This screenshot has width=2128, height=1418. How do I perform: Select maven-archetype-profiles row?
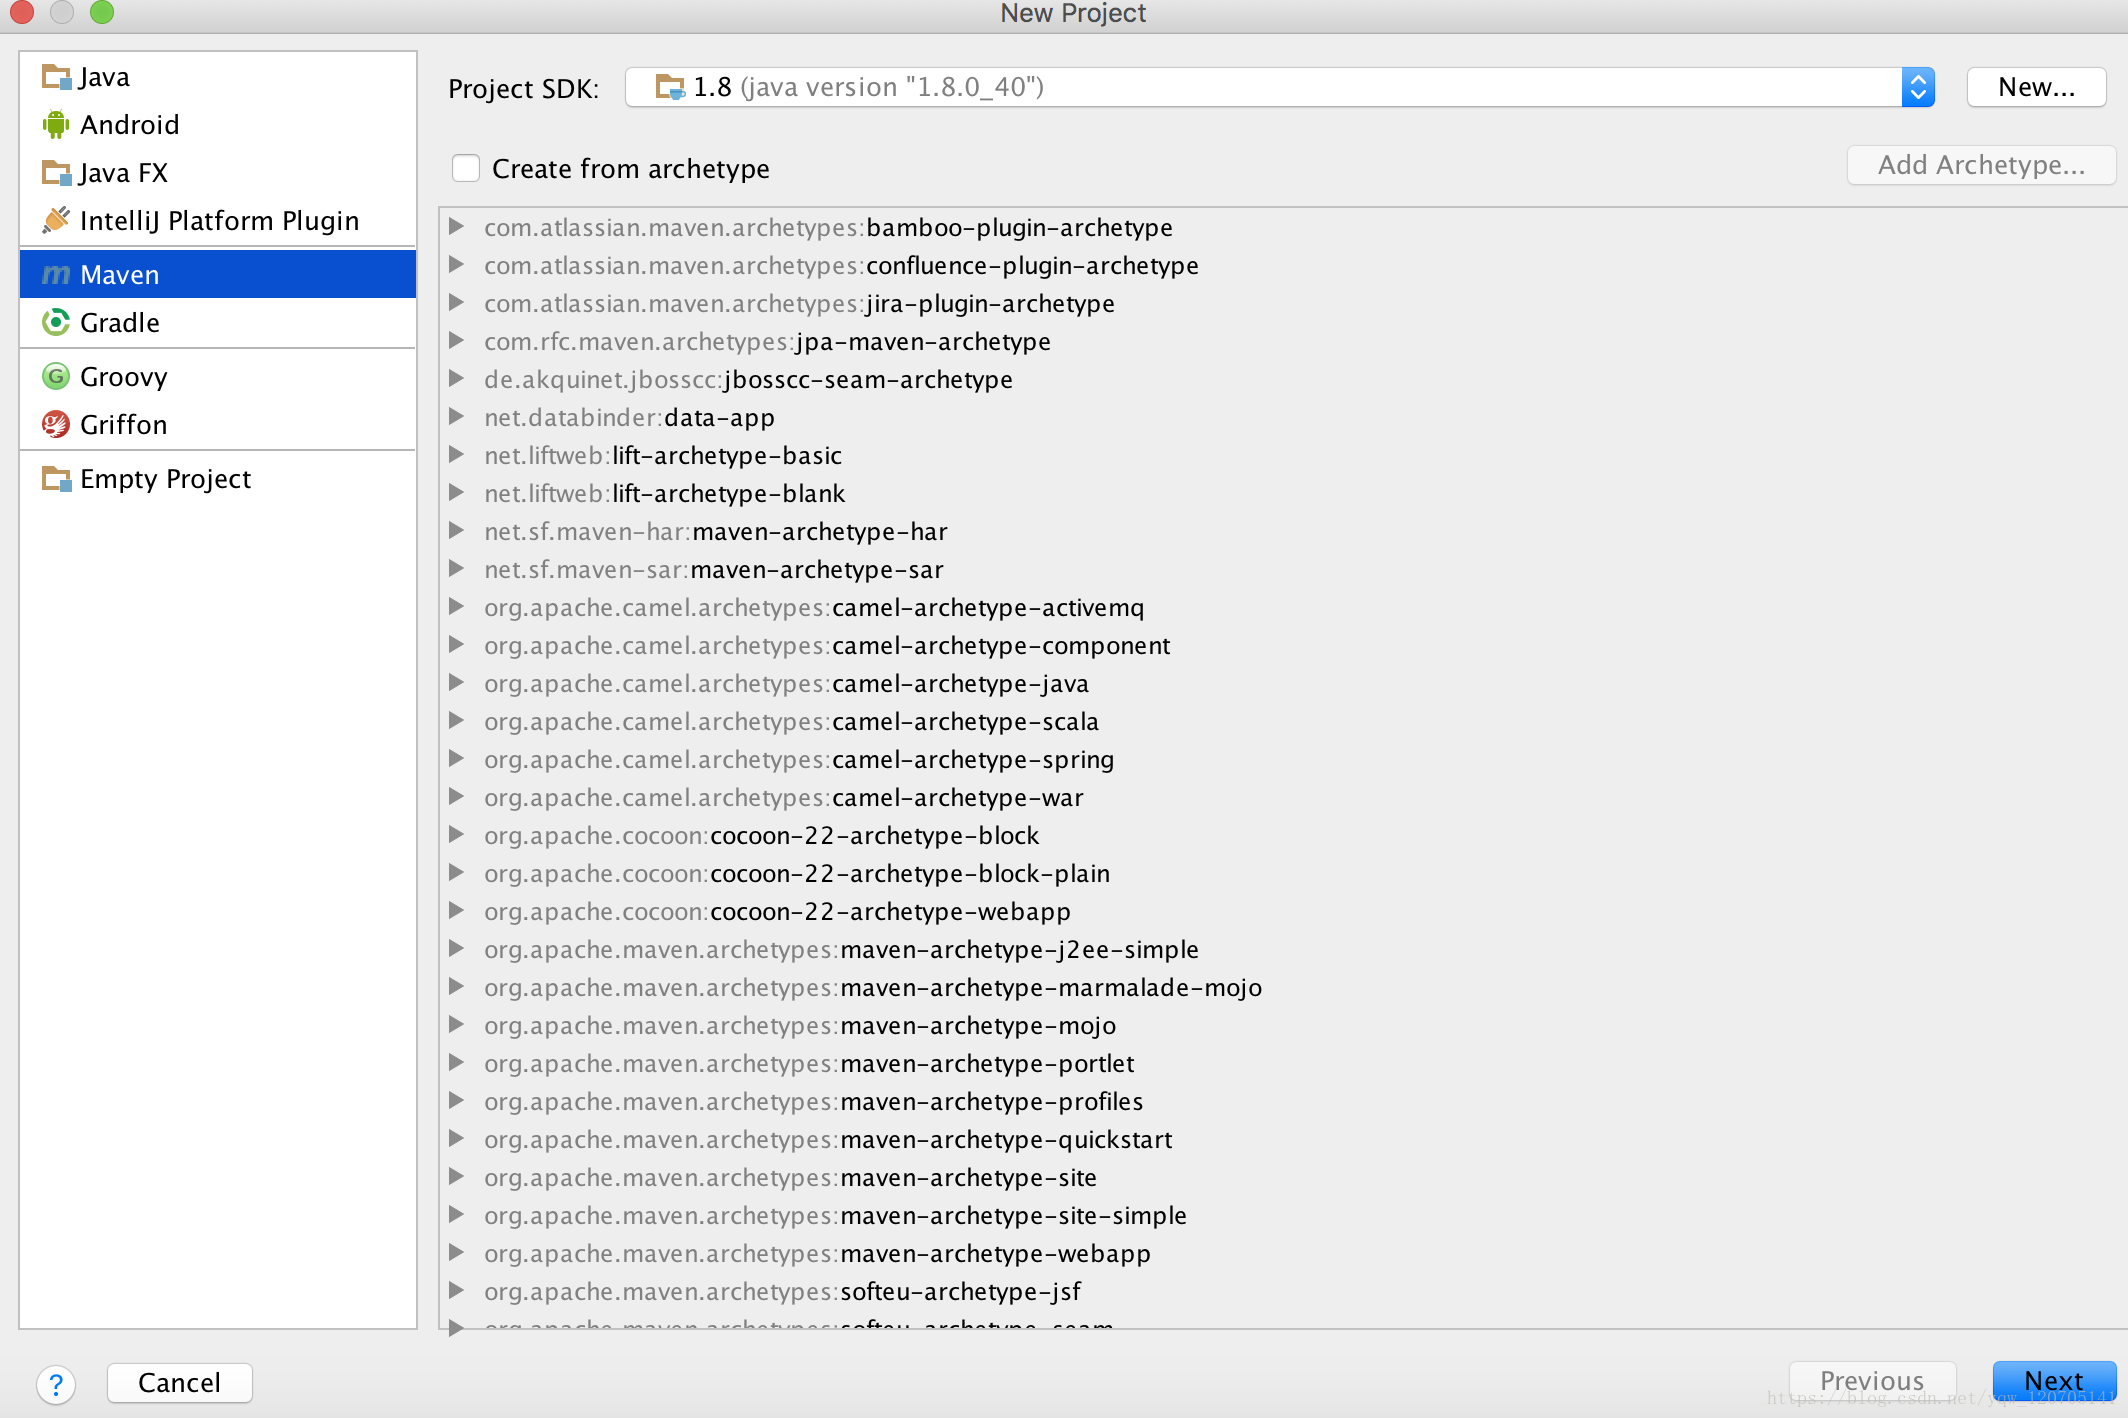coord(1282,1101)
